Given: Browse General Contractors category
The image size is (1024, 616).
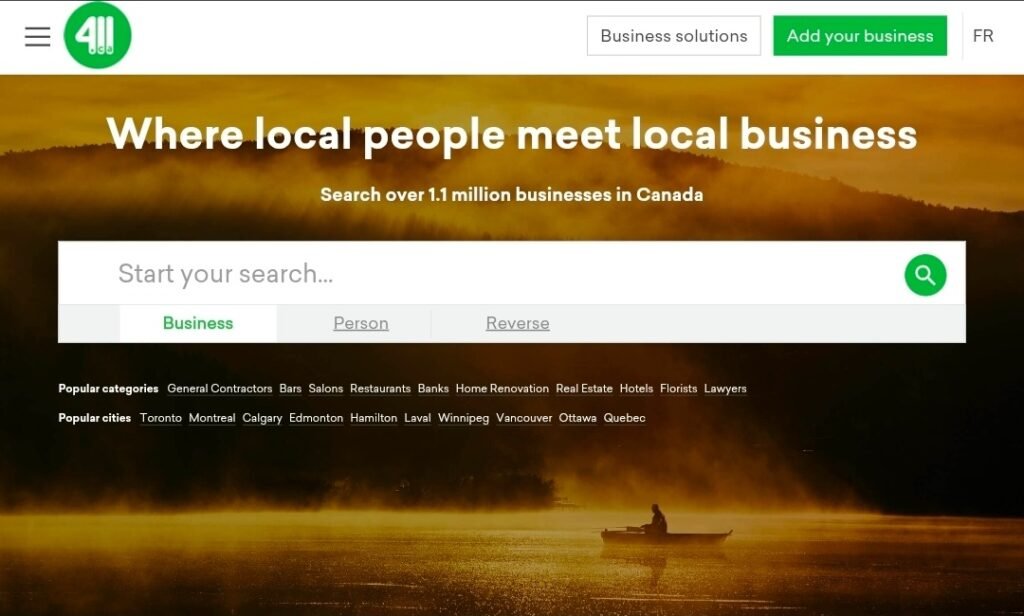Looking at the screenshot, I should (x=219, y=389).
